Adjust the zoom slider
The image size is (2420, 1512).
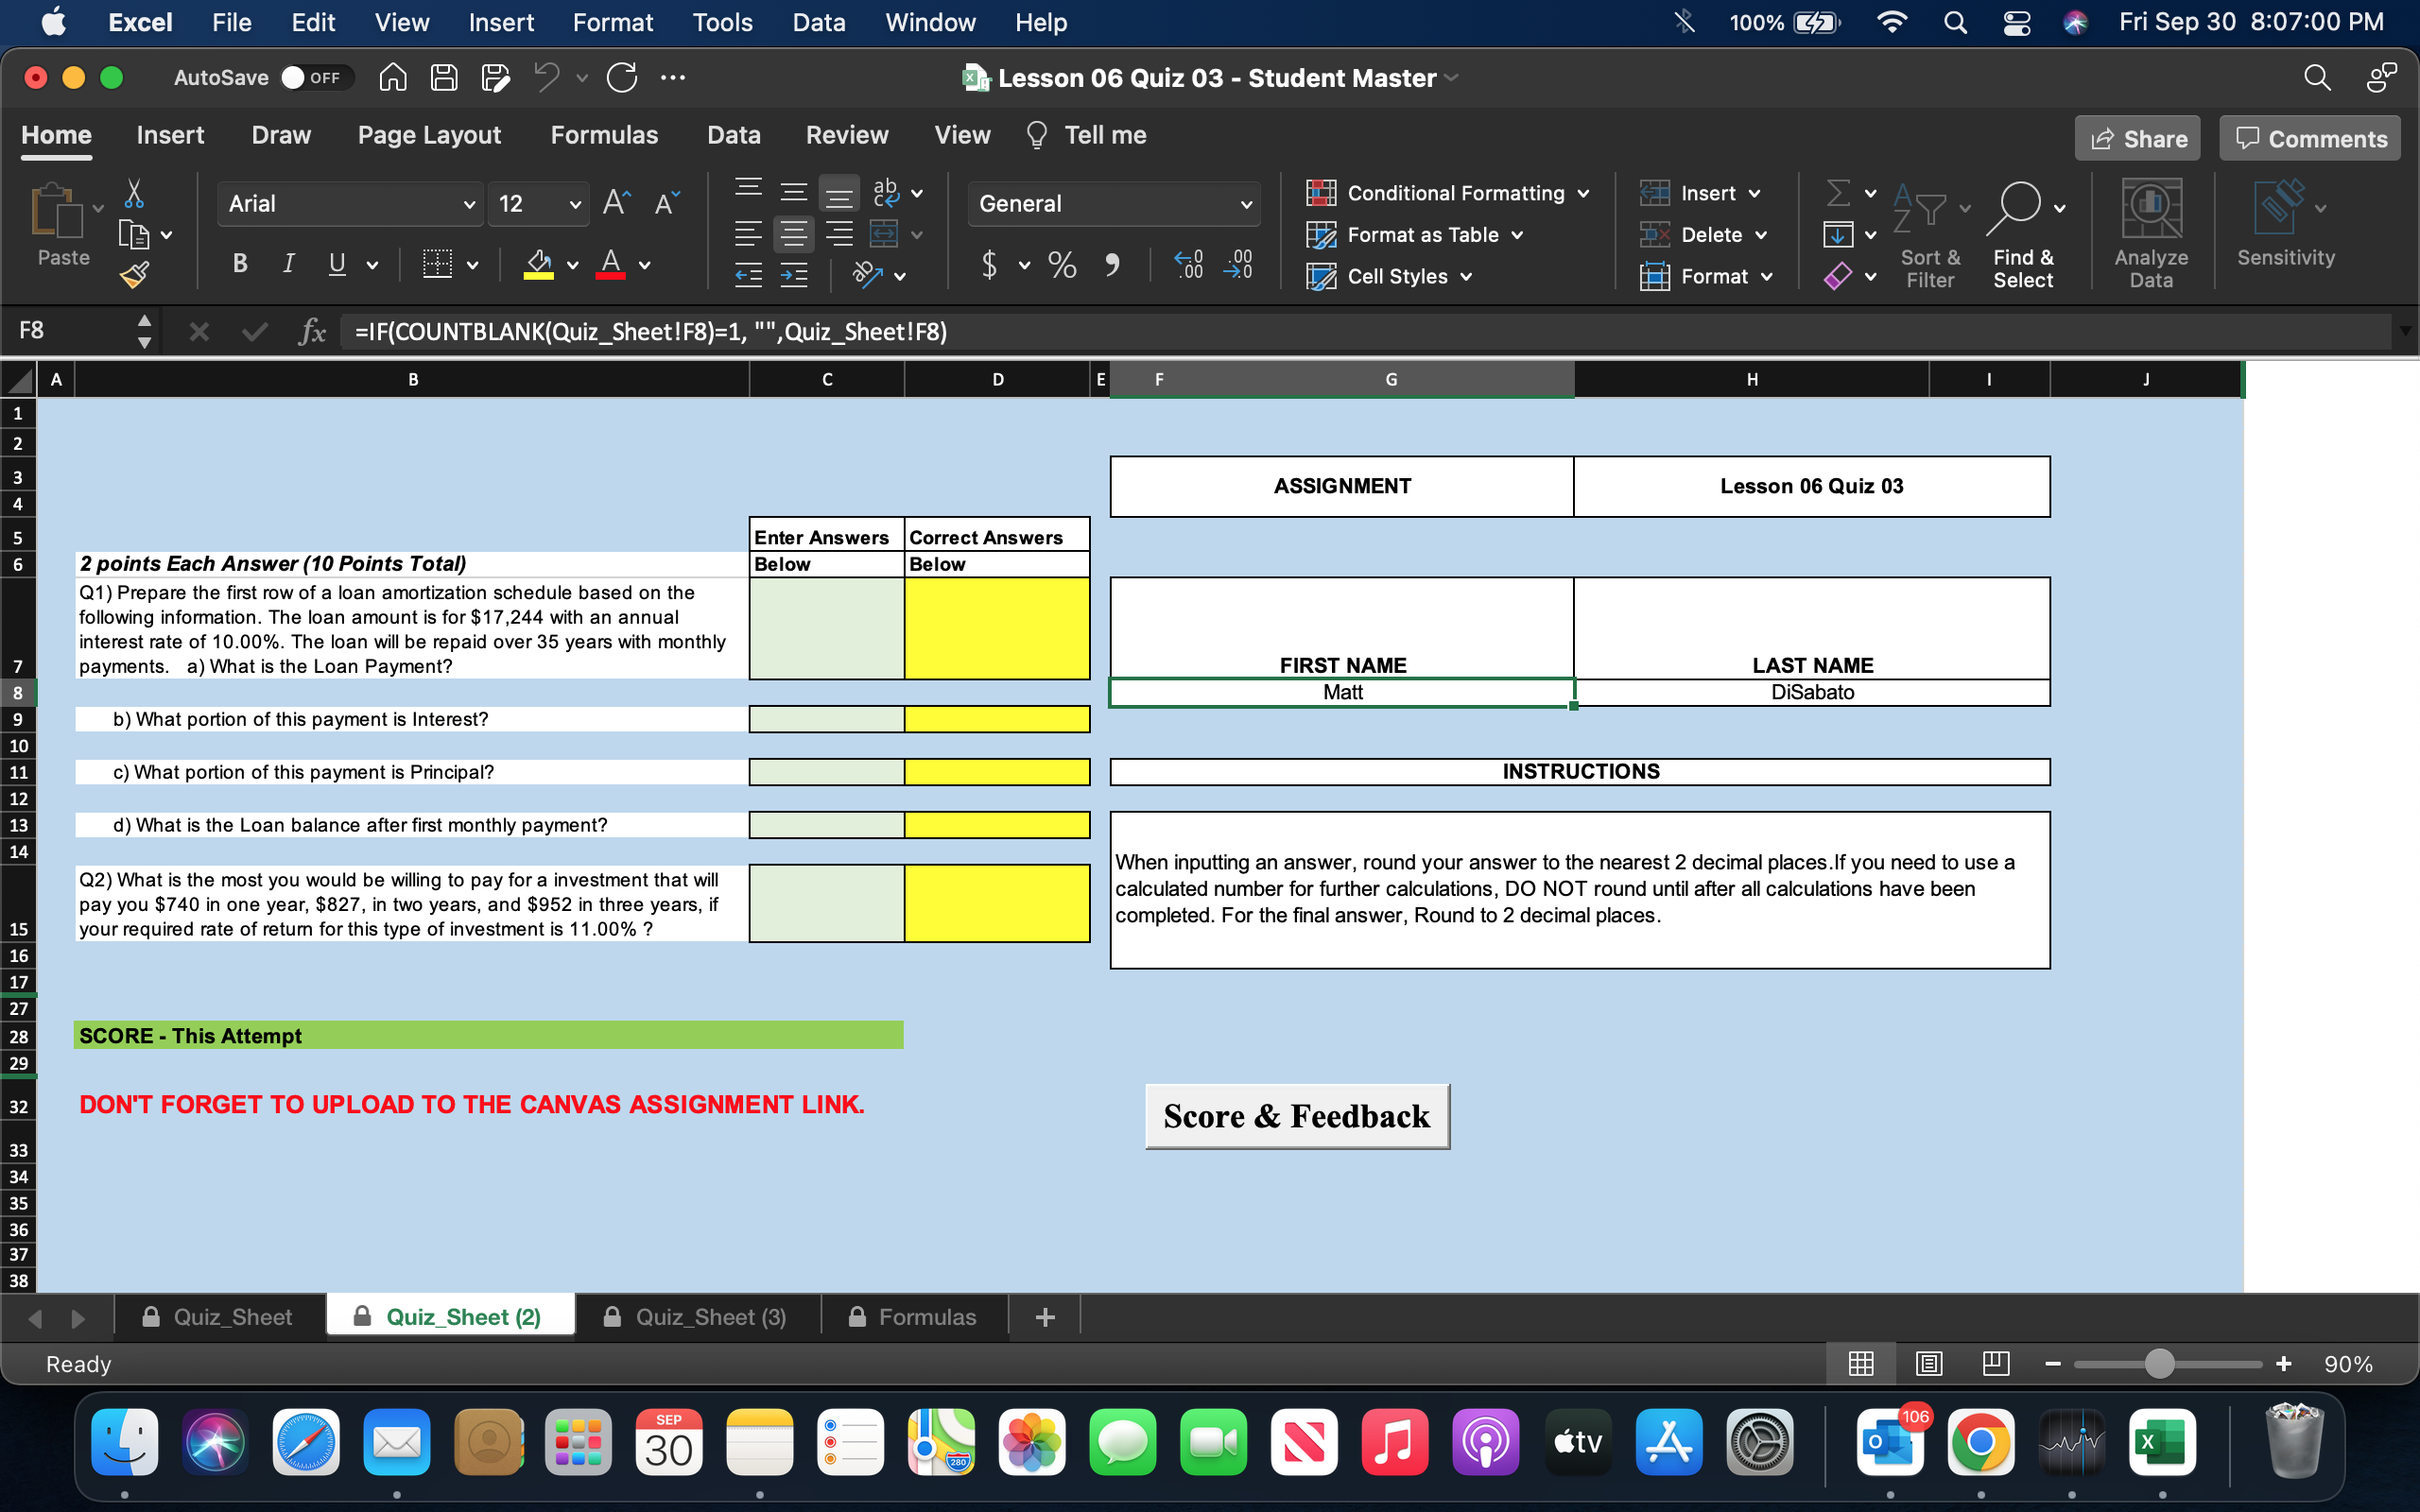pyautogui.click(x=2162, y=1363)
